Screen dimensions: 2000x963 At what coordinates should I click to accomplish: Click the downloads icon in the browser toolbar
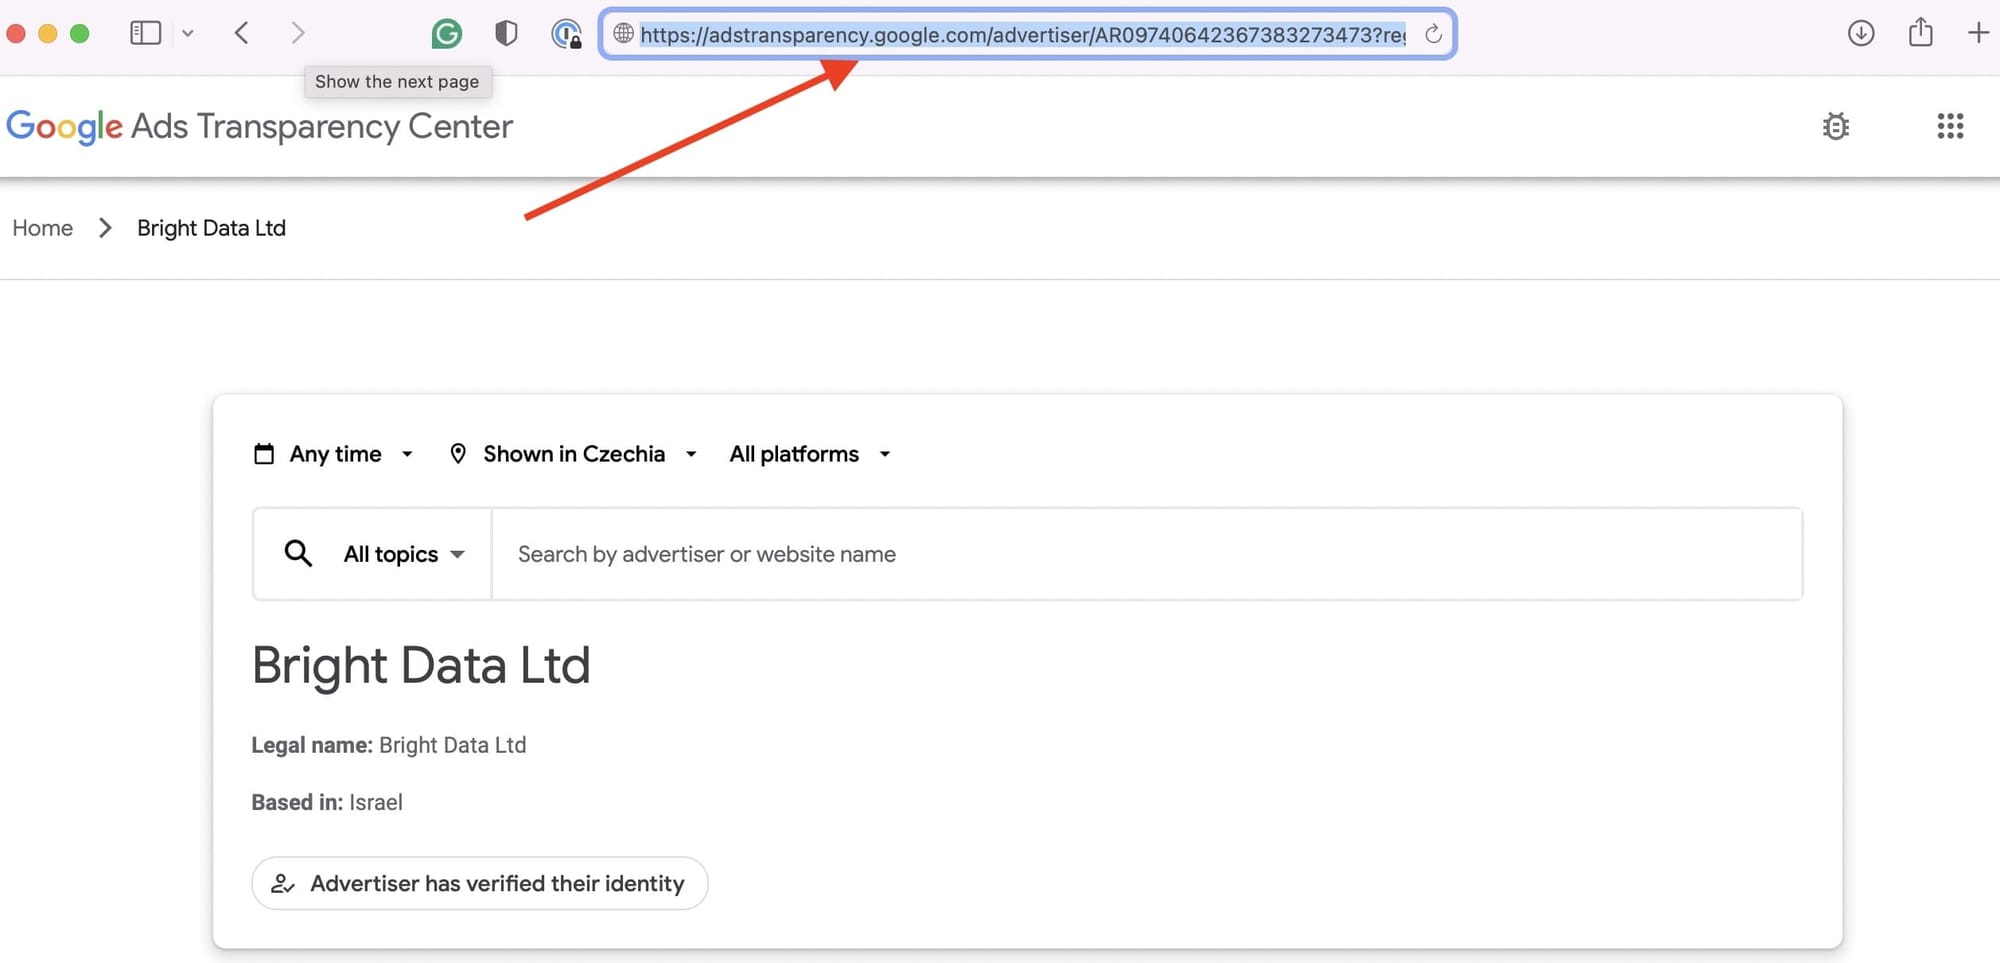click(1861, 33)
